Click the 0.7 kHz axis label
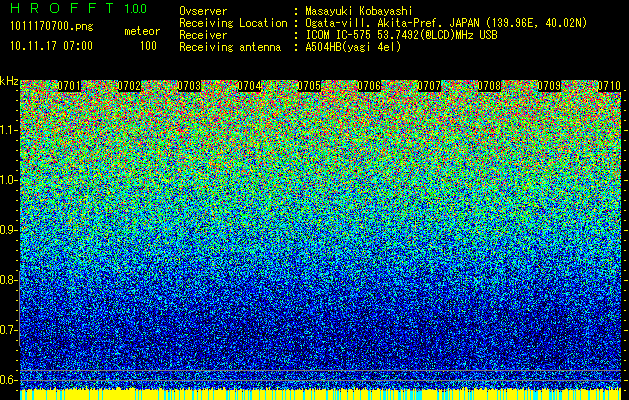Screen dimensions: 629x400 point(9,330)
